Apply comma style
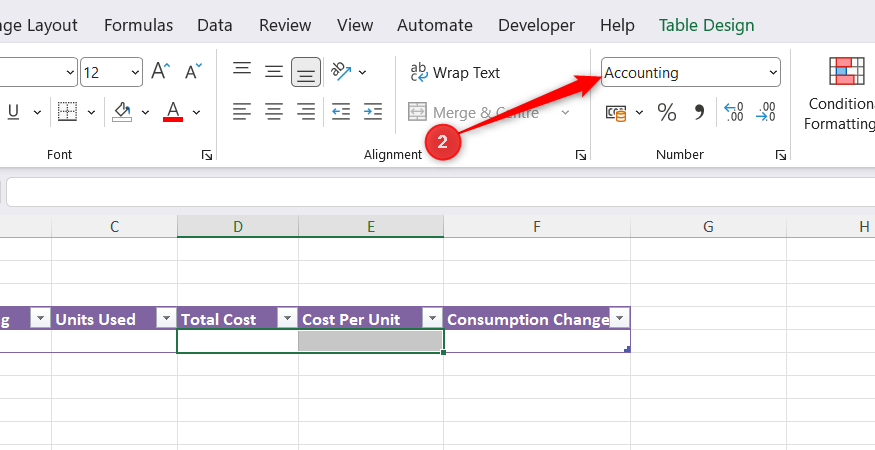This screenshot has height=450, width=875. tap(699, 113)
